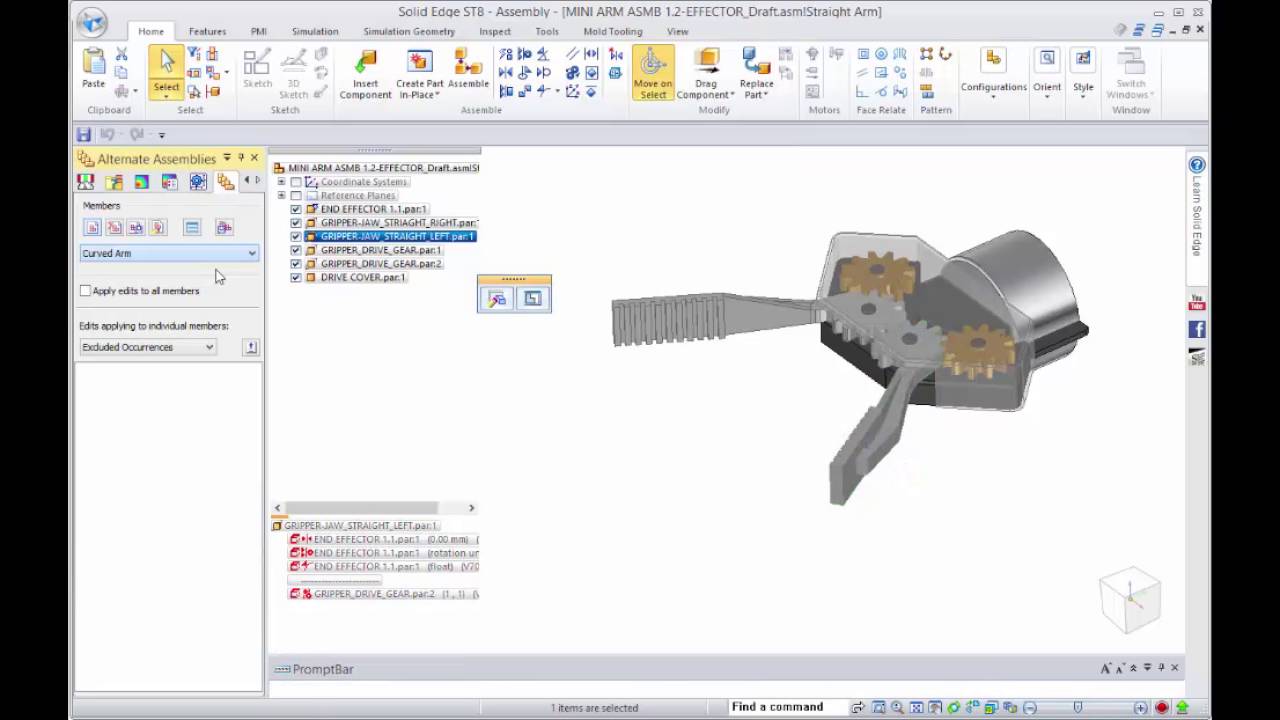1280x720 pixels.
Task: Click the table-style Members icon
Action: tap(192, 228)
